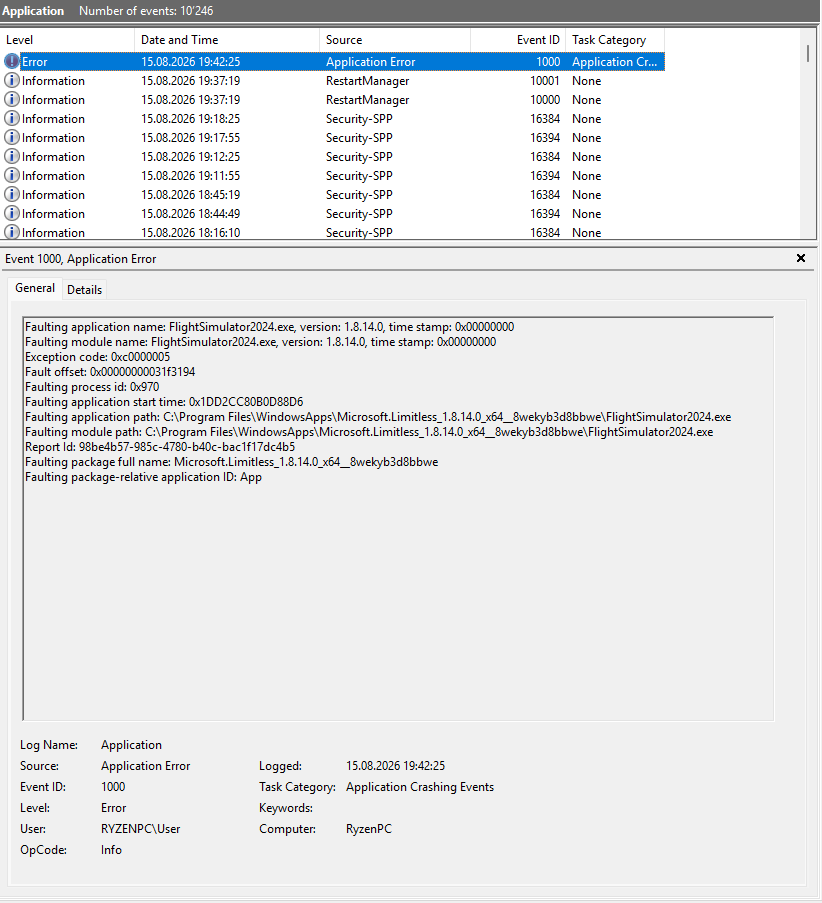This screenshot has height=903, width=822.
Task: Open the Details tab
Action: (x=84, y=290)
